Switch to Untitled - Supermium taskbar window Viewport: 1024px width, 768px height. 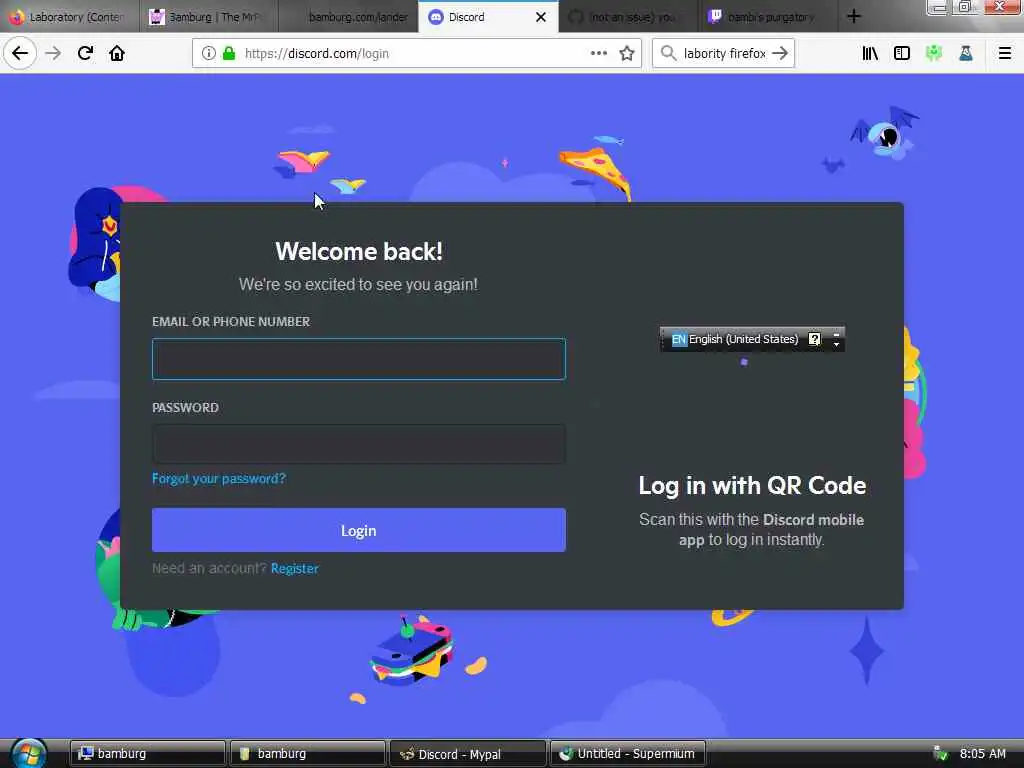coord(628,754)
